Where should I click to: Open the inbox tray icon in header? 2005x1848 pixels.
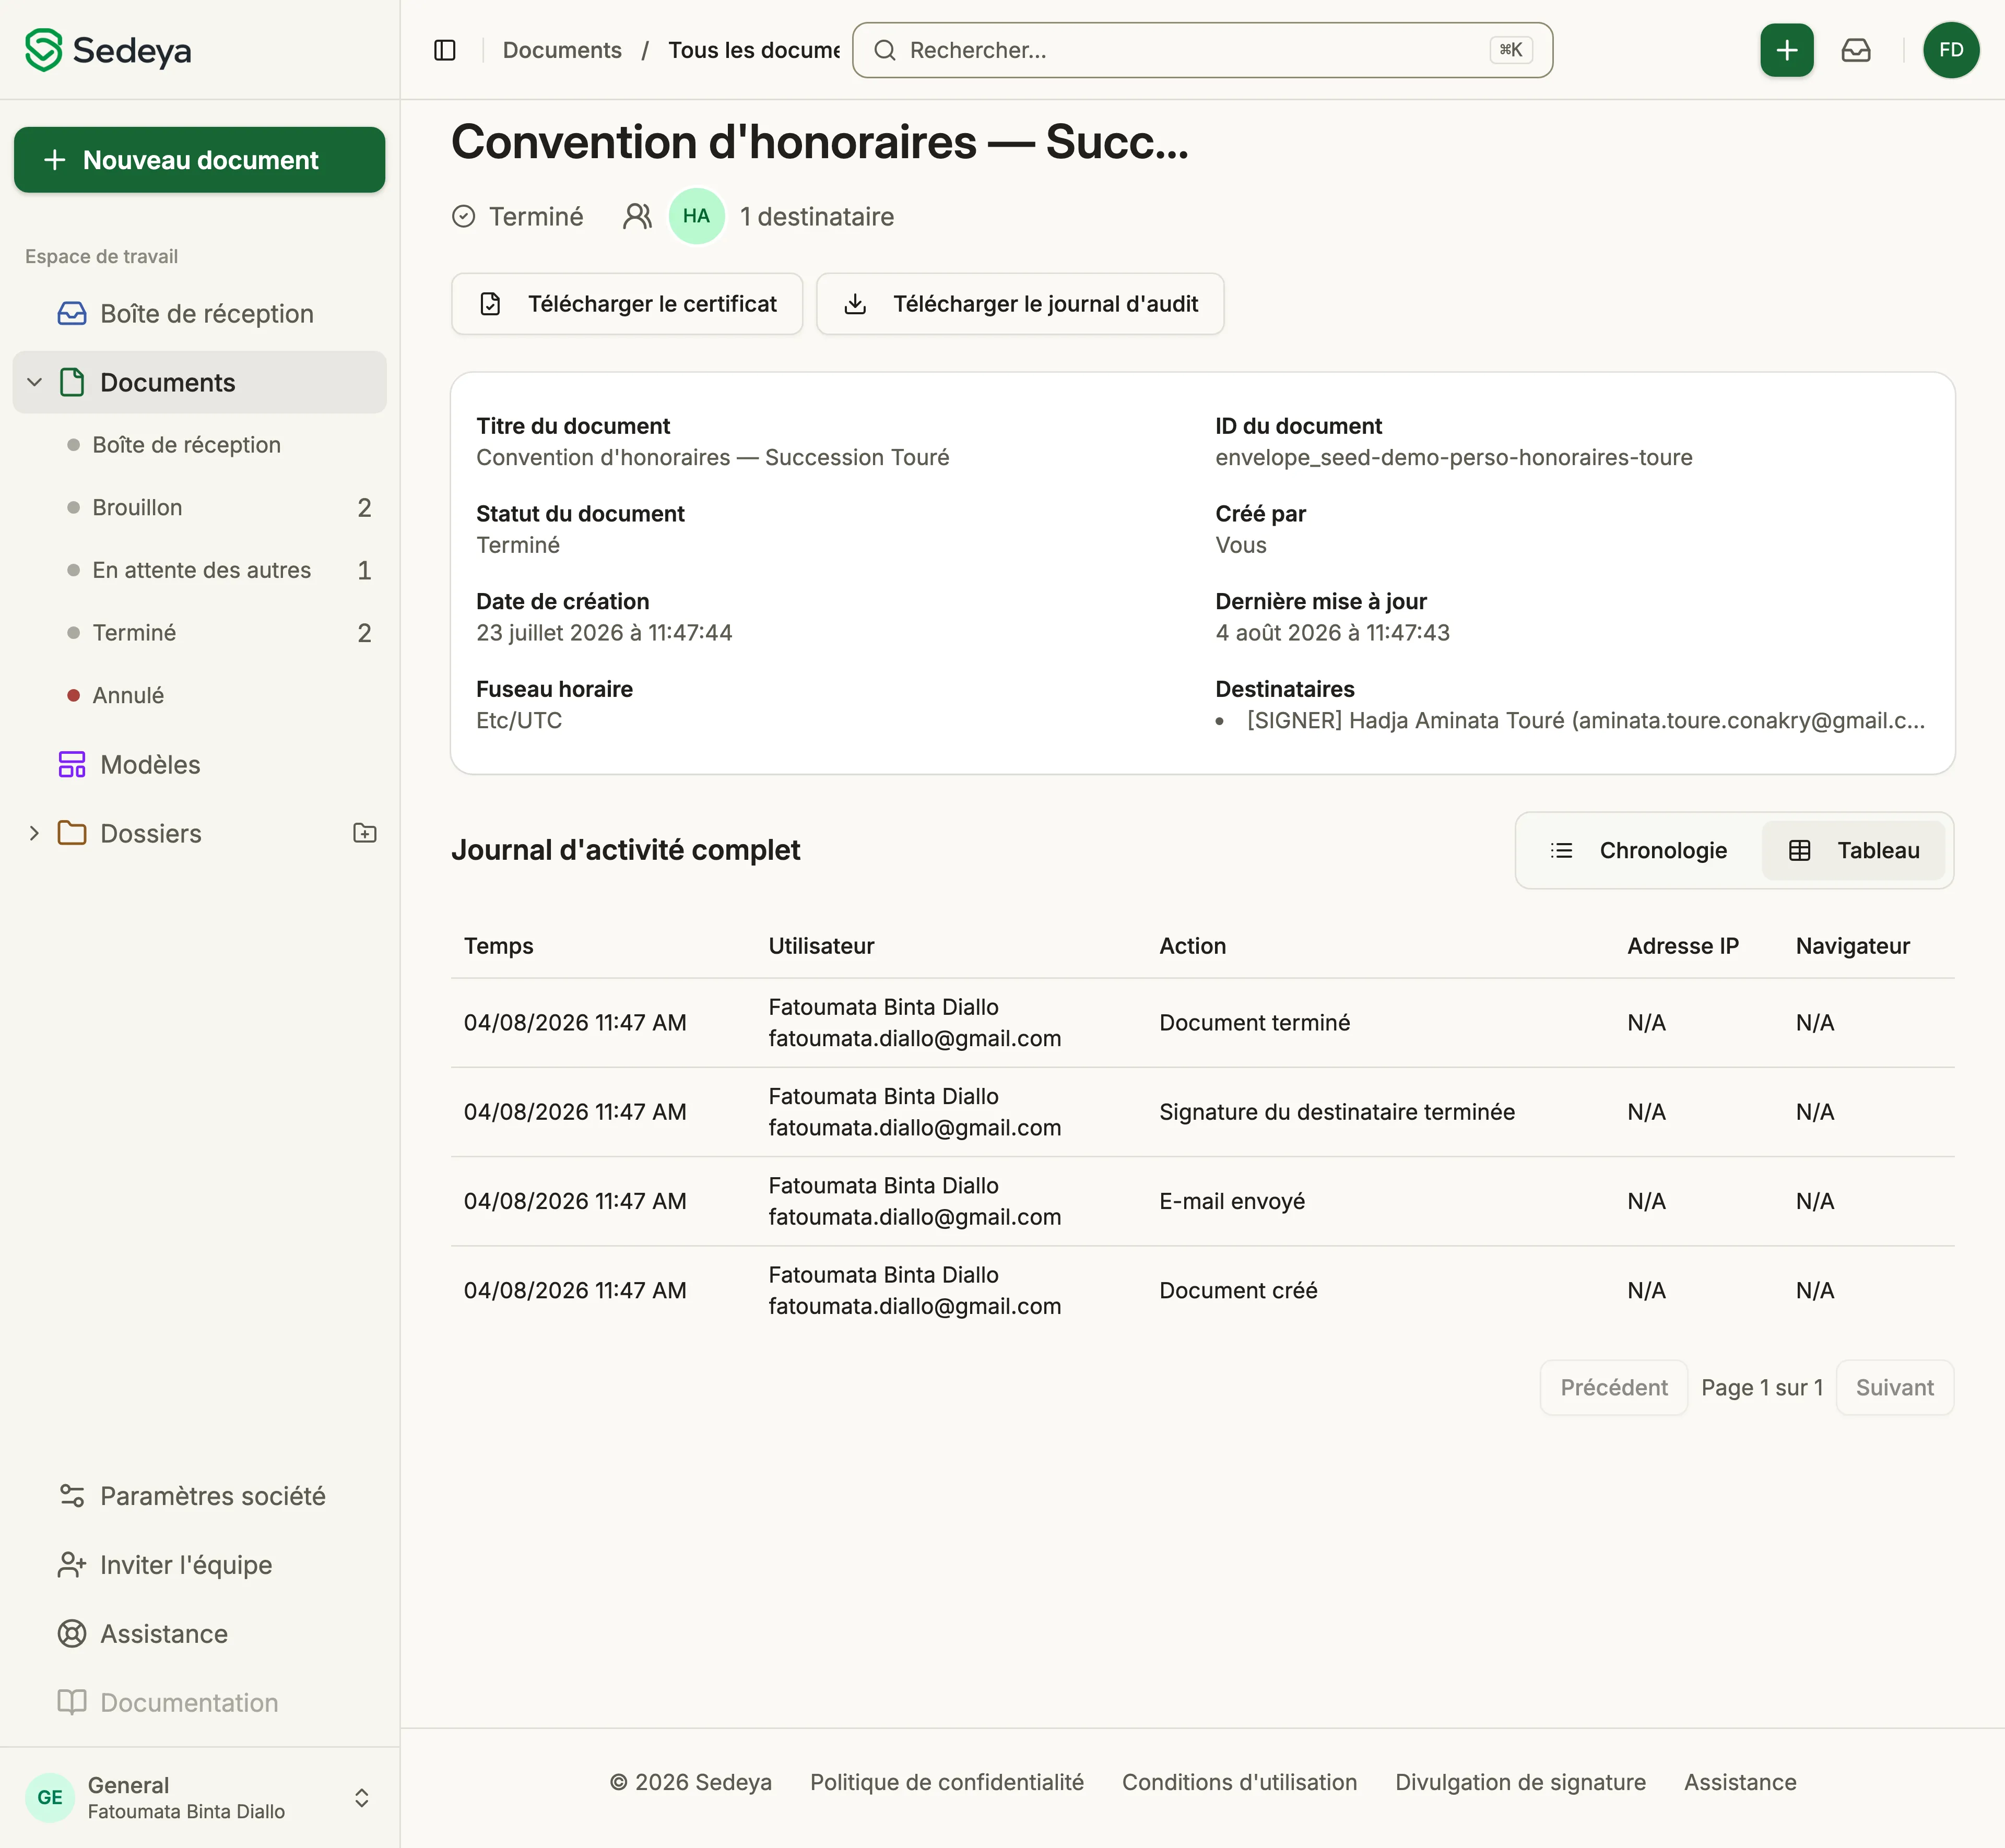[1855, 50]
